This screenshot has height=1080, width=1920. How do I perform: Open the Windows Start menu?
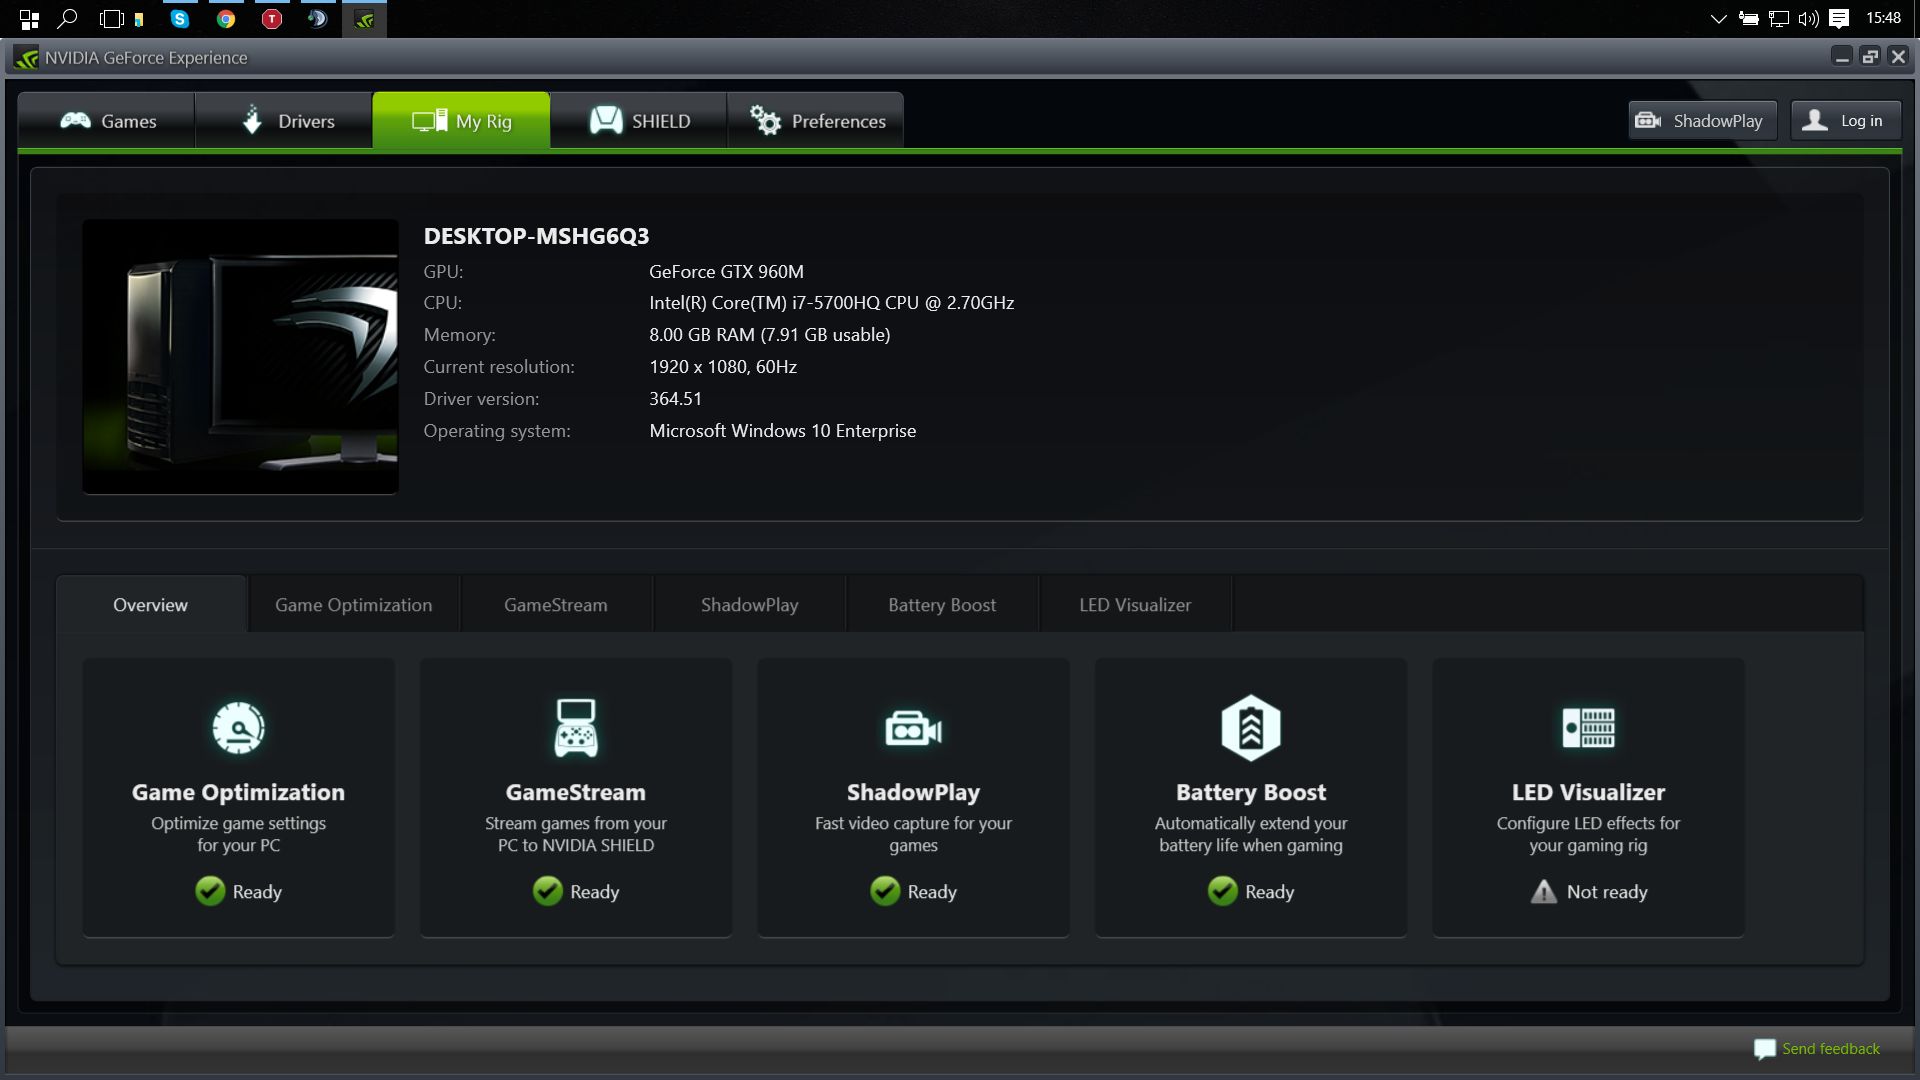coord(29,19)
